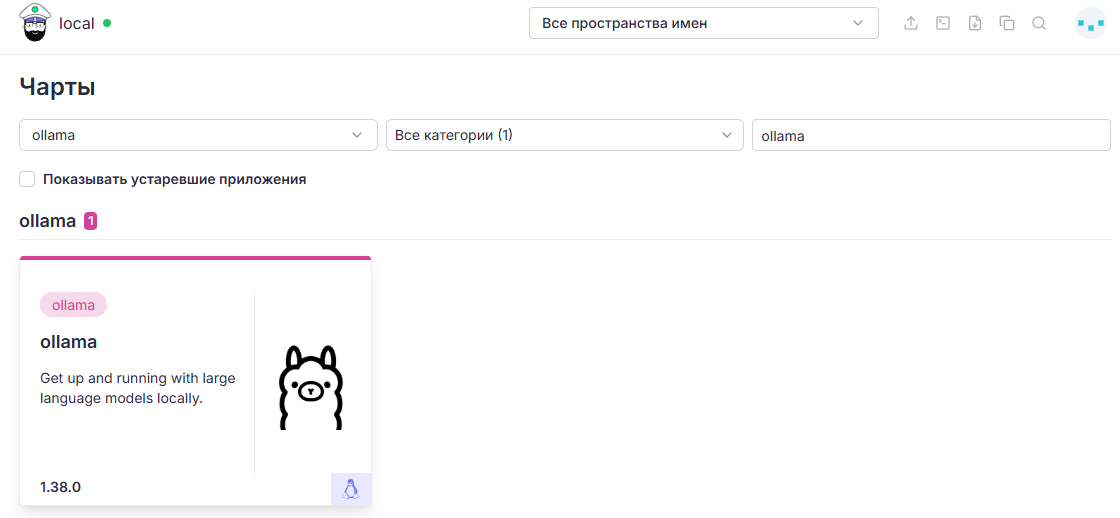
Task: Click the pink count badge next to ollama
Action: 91,221
